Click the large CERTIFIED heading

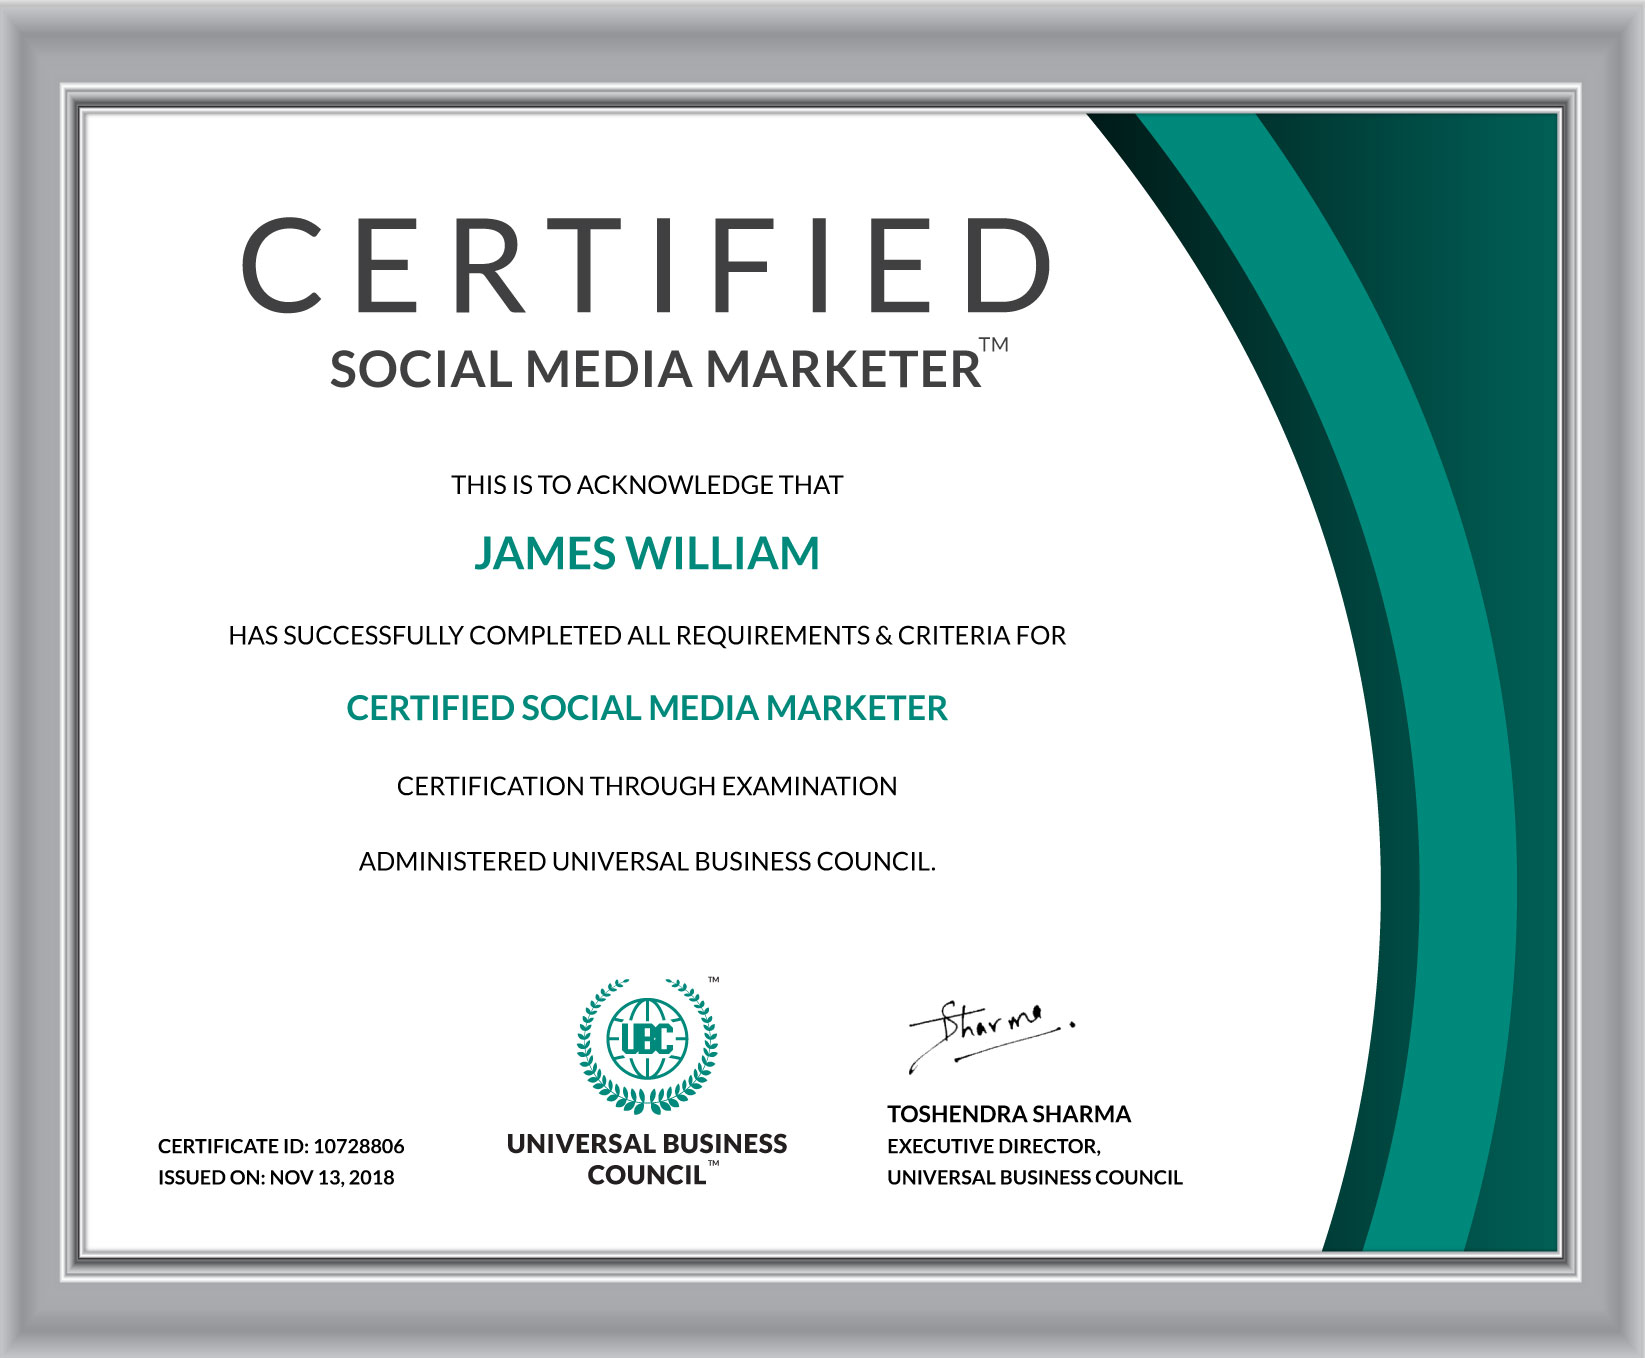click(x=646, y=266)
